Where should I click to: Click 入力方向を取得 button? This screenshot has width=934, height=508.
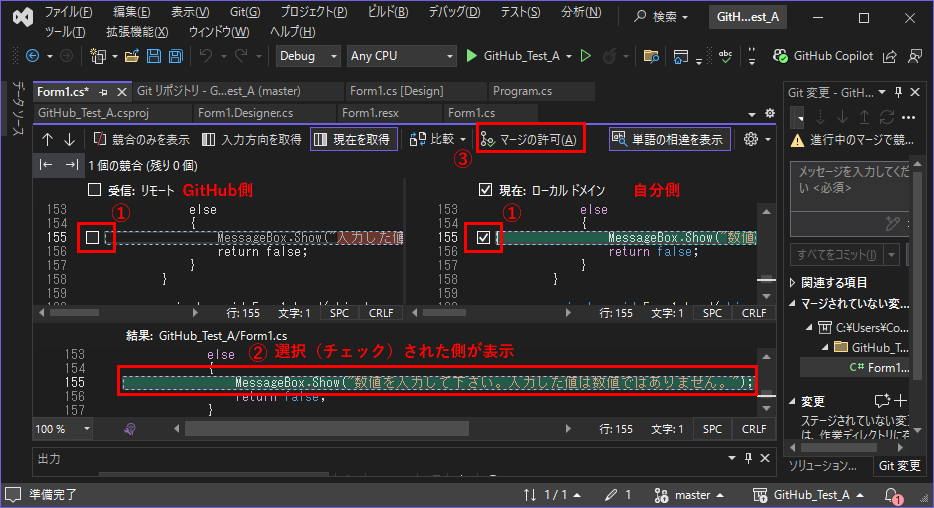(251, 140)
